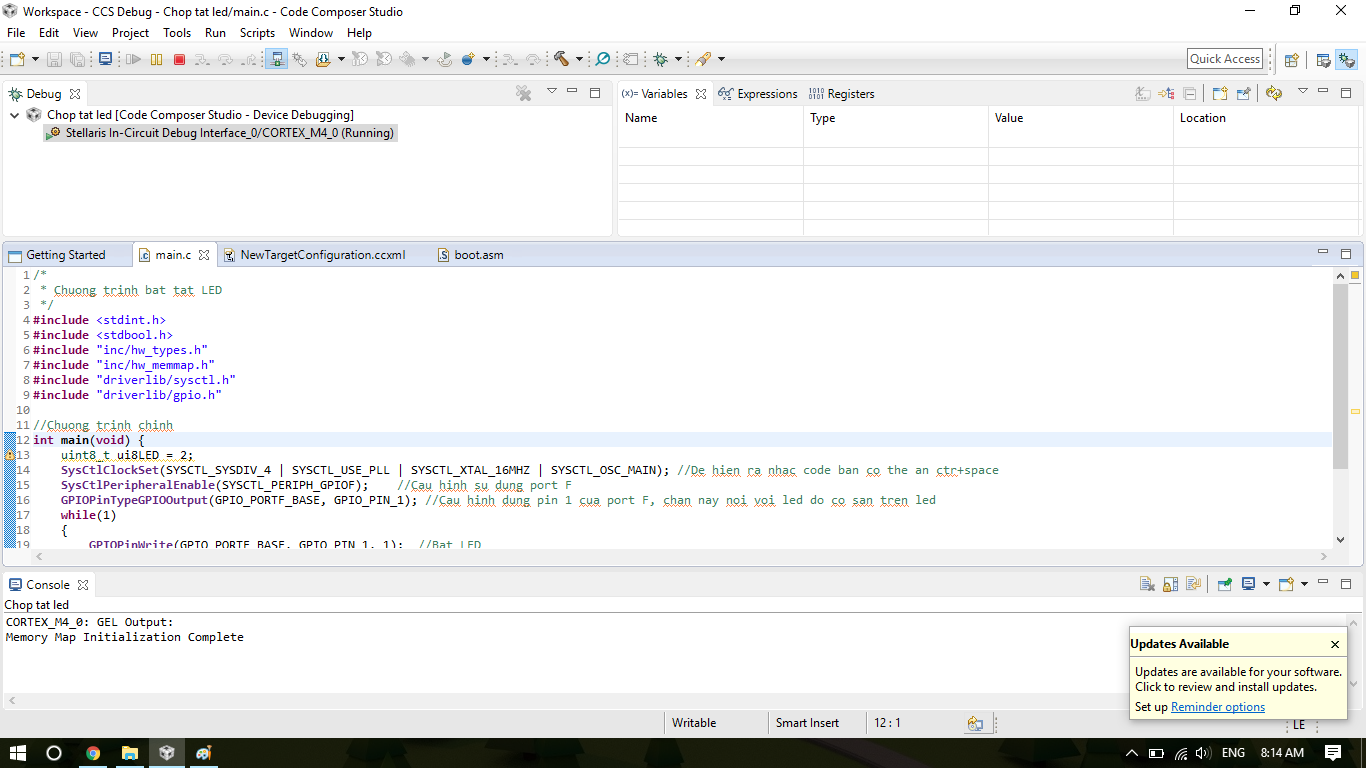
Task: Open the Debug view menu triangle
Action: (x=551, y=92)
